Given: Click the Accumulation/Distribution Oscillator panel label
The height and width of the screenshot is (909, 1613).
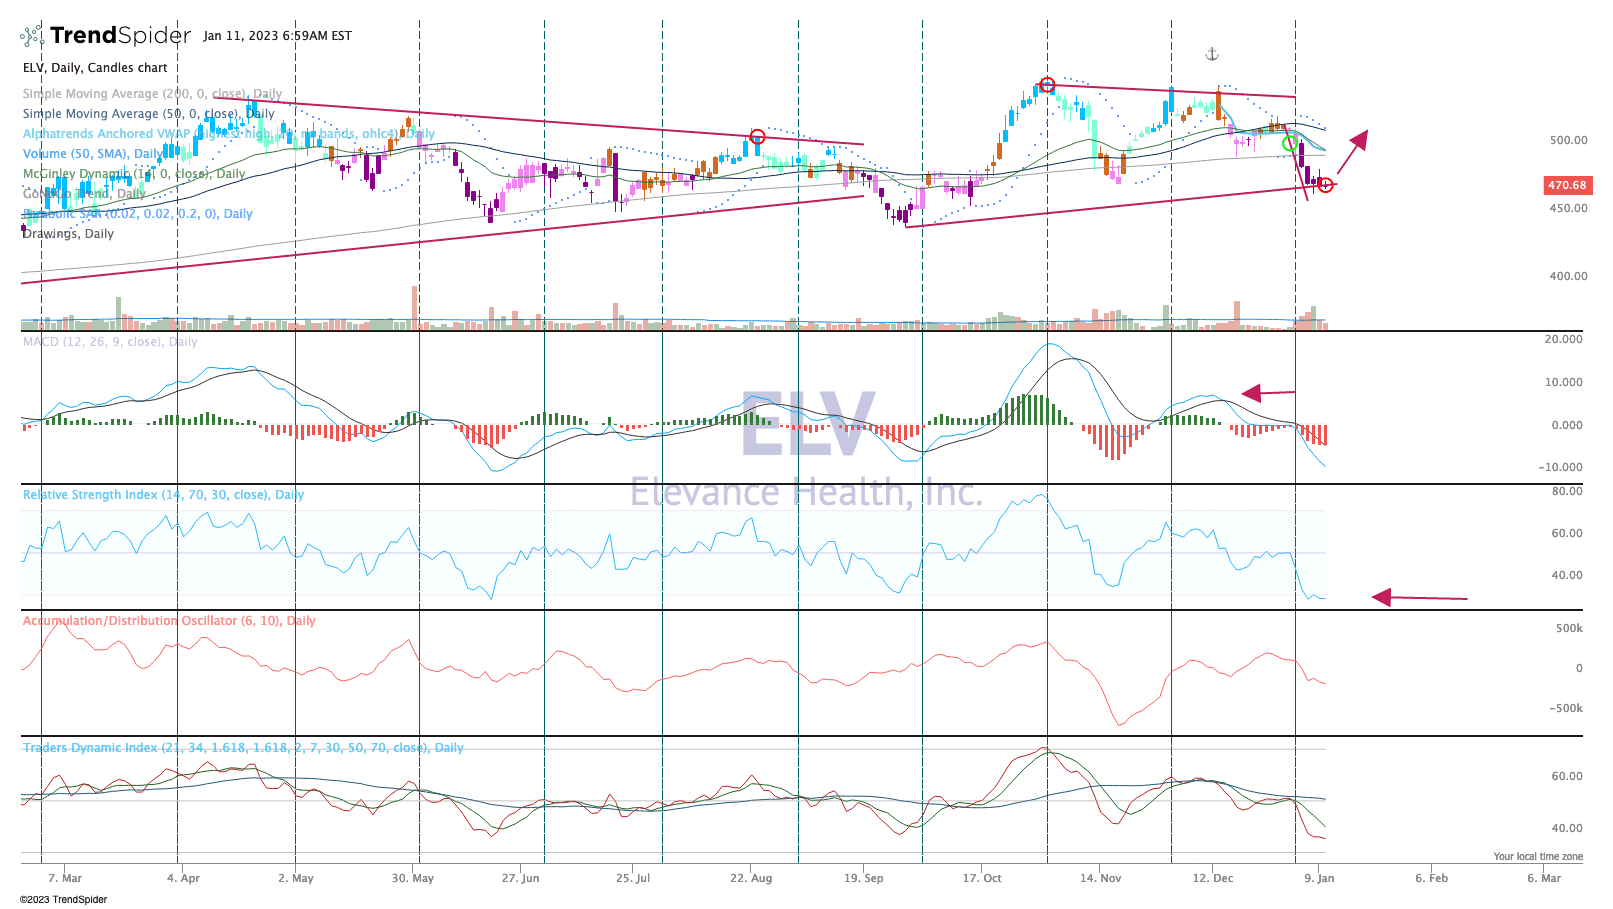Looking at the screenshot, I should click(x=169, y=621).
